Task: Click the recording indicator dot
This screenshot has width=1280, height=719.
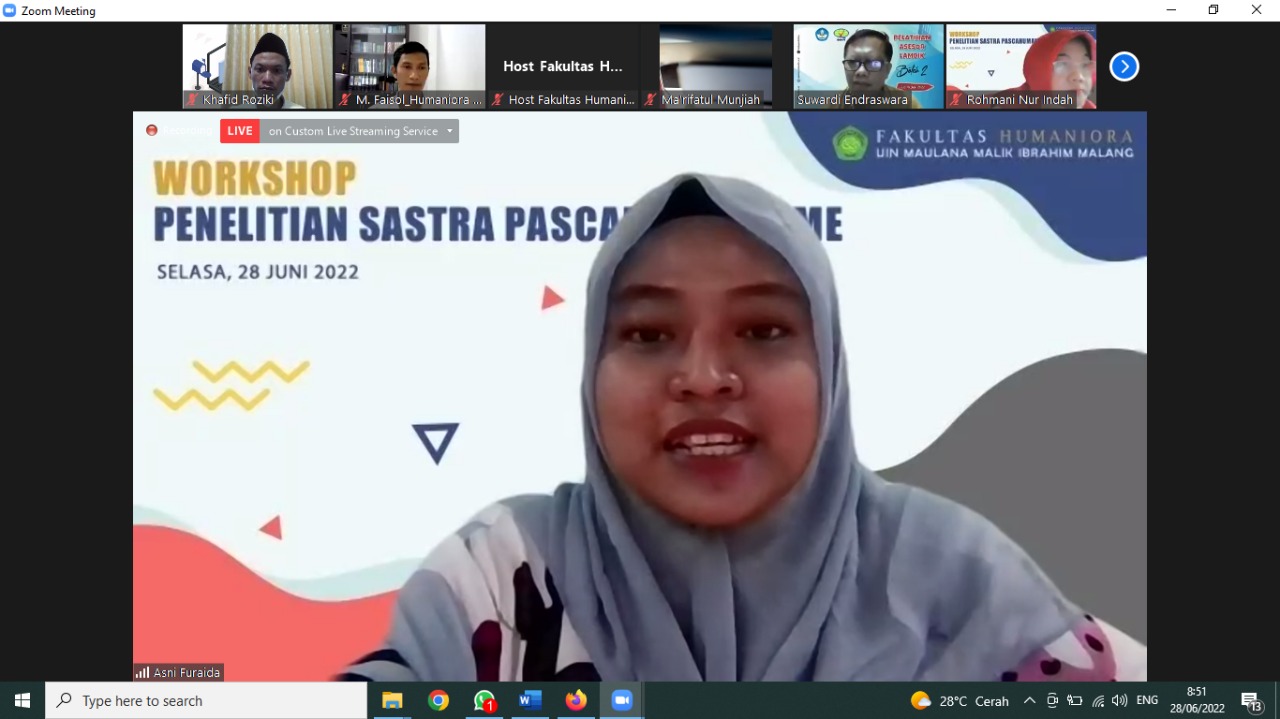Action: coord(152,130)
